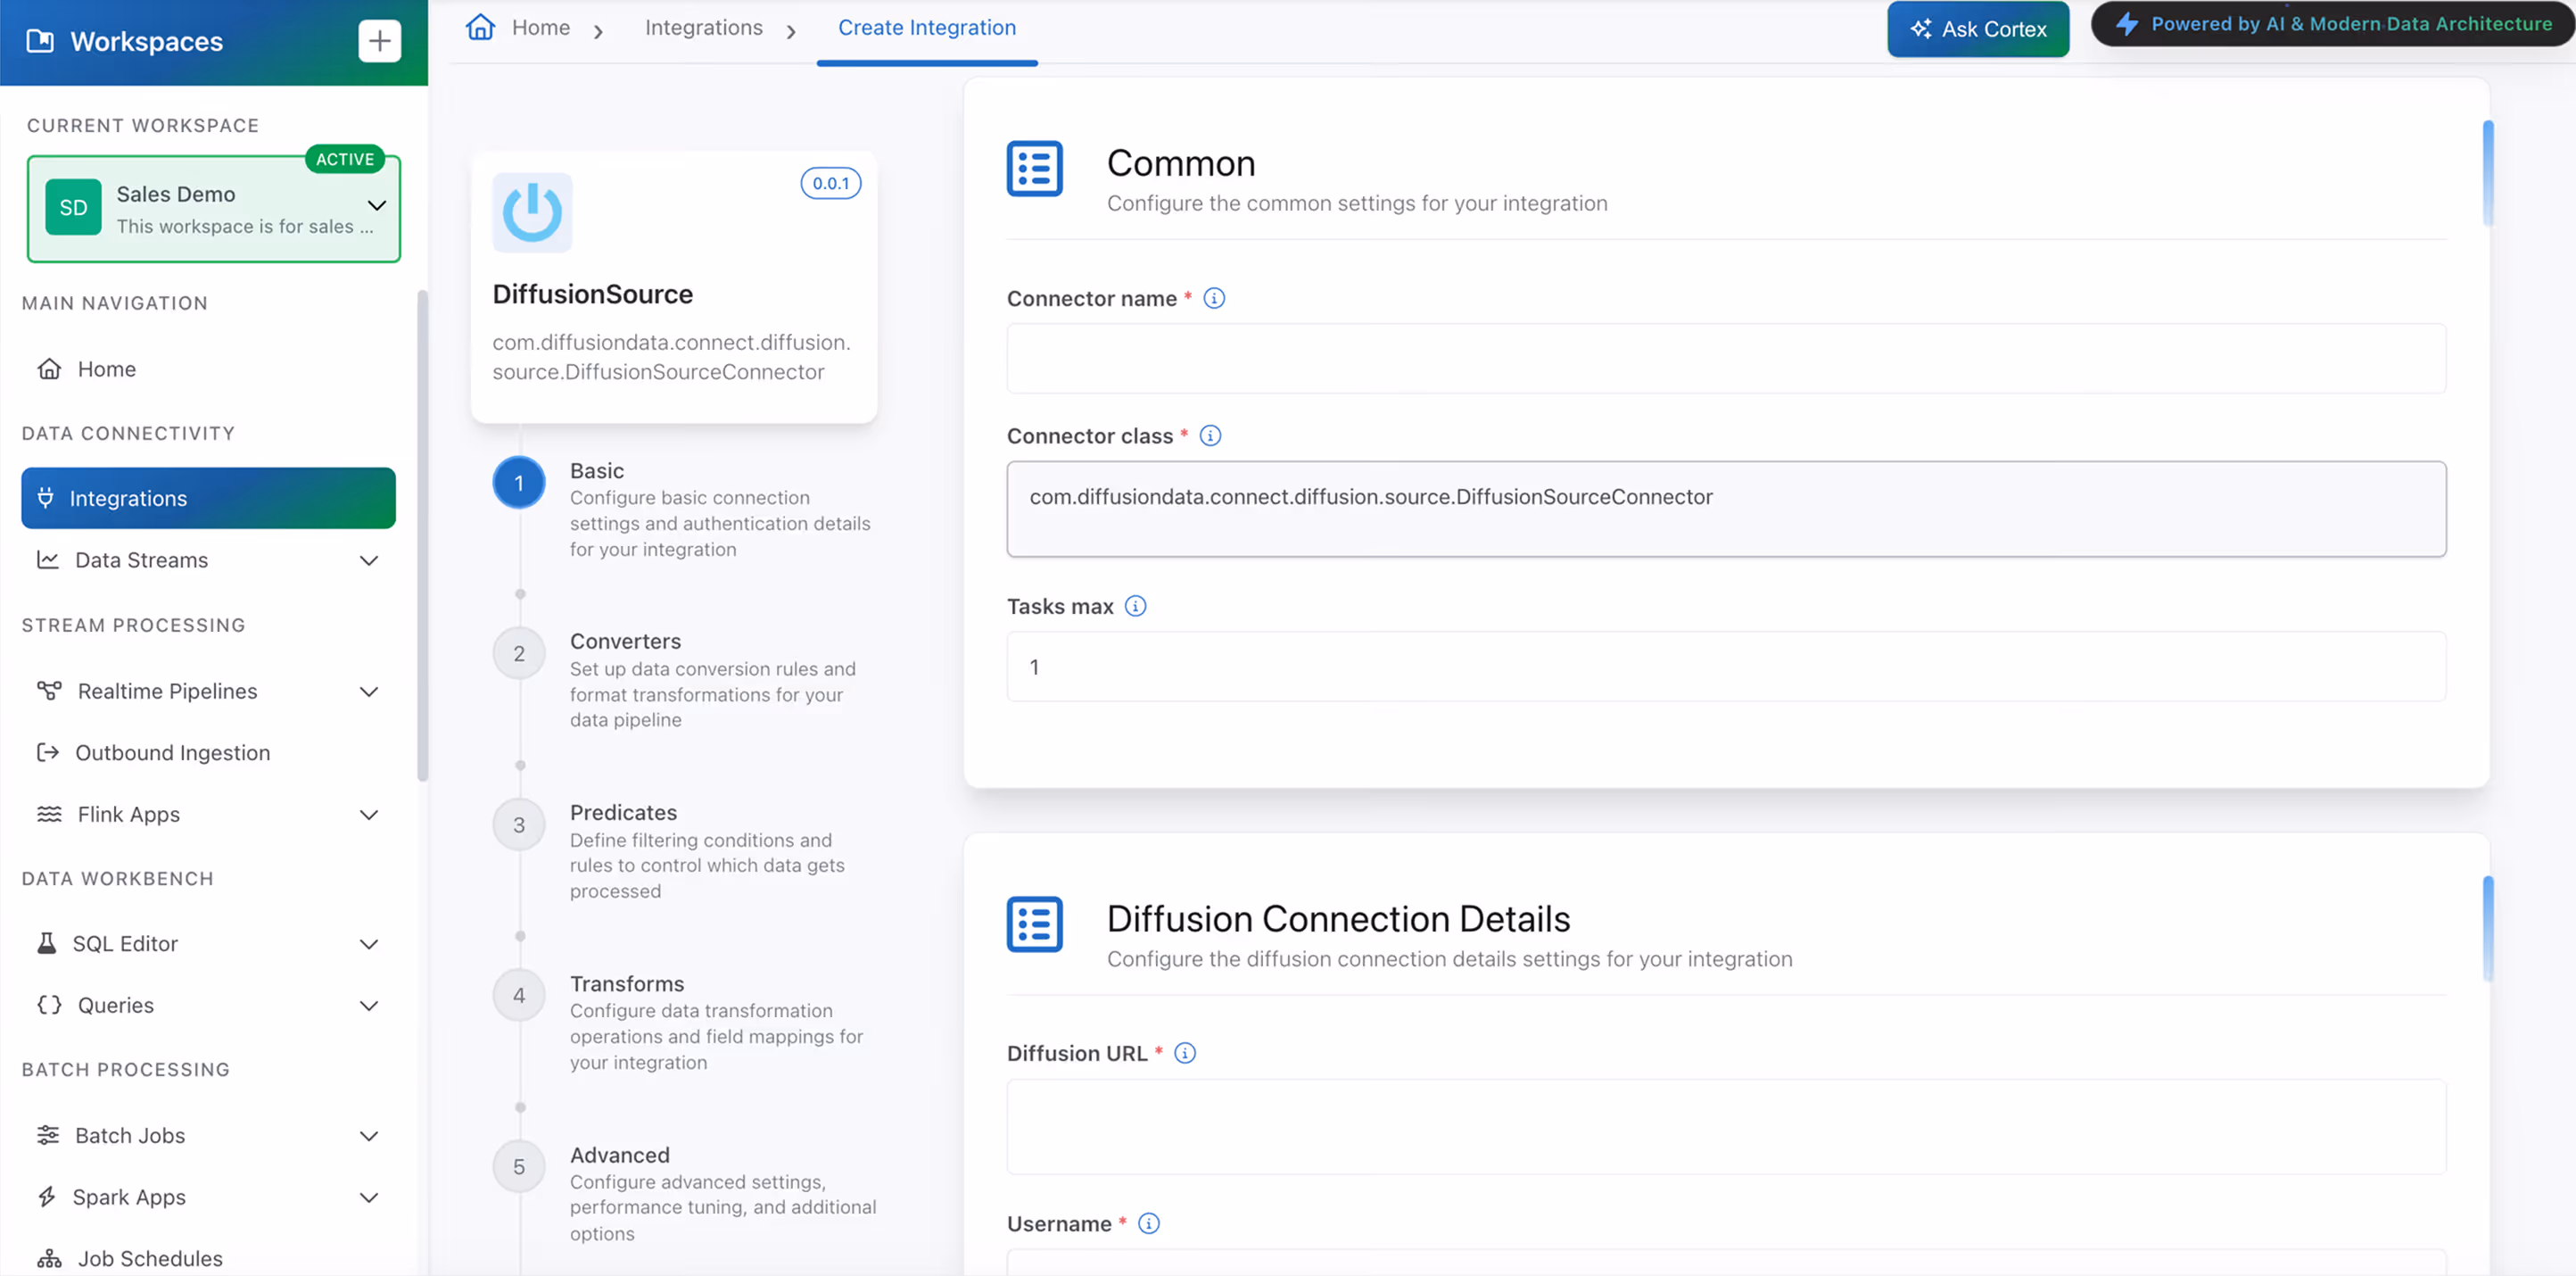The width and height of the screenshot is (2576, 1276).
Task: Click the ACTIVE workspace badge
Action: (345, 159)
